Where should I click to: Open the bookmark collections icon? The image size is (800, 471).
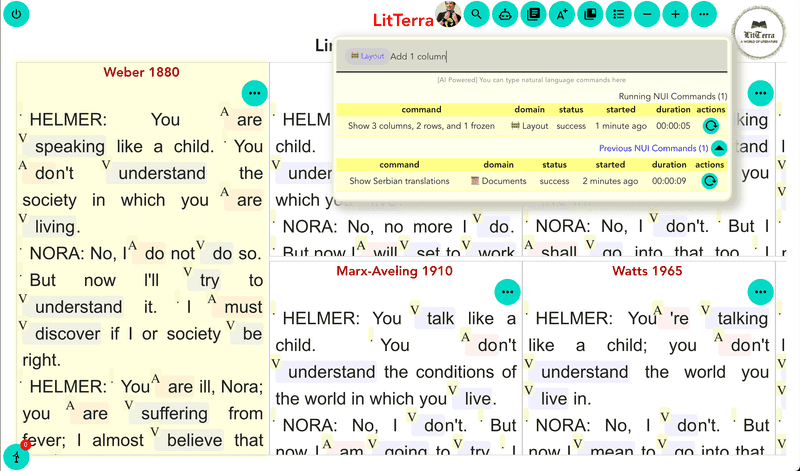(590, 14)
